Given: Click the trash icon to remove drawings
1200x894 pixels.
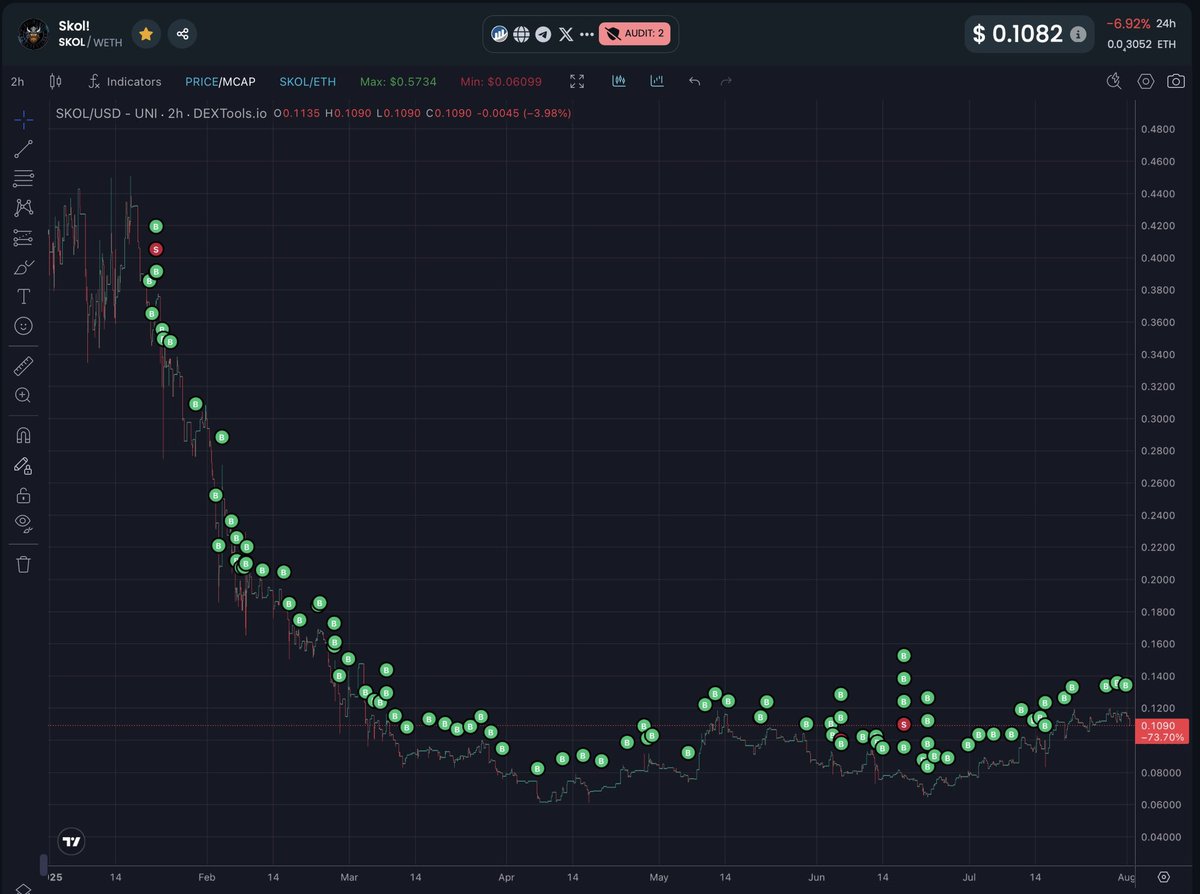Looking at the screenshot, I should tap(23, 564).
